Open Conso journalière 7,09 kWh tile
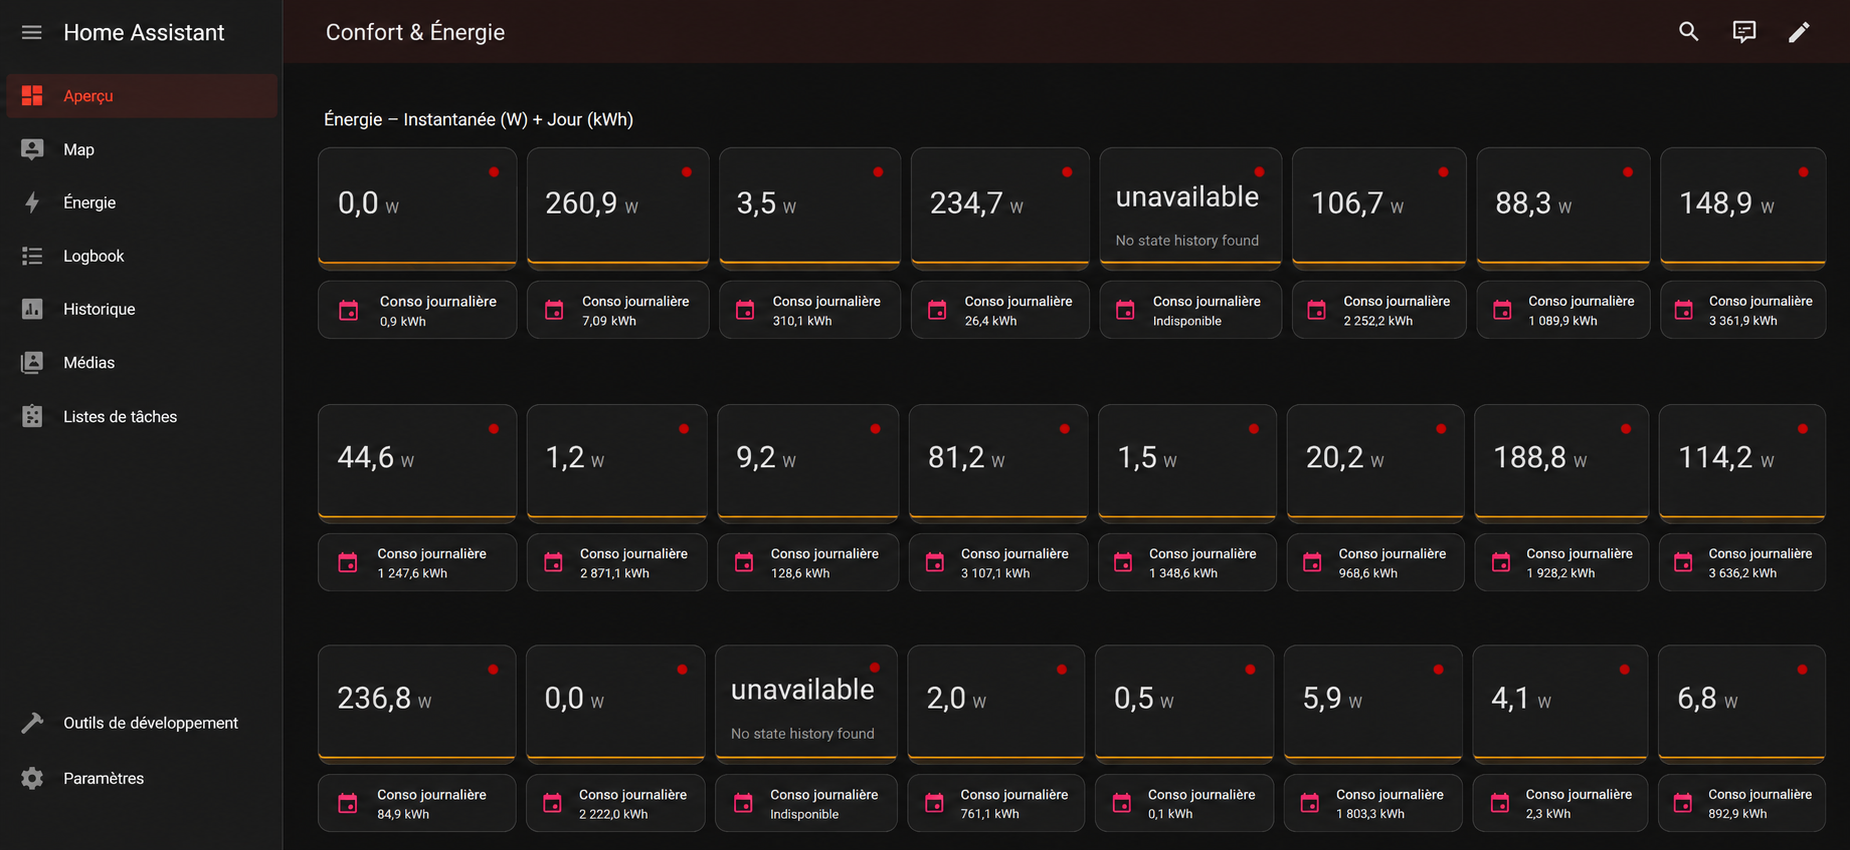Image resolution: width=1850 pixels, height=850 pixels. pos(618,310)
